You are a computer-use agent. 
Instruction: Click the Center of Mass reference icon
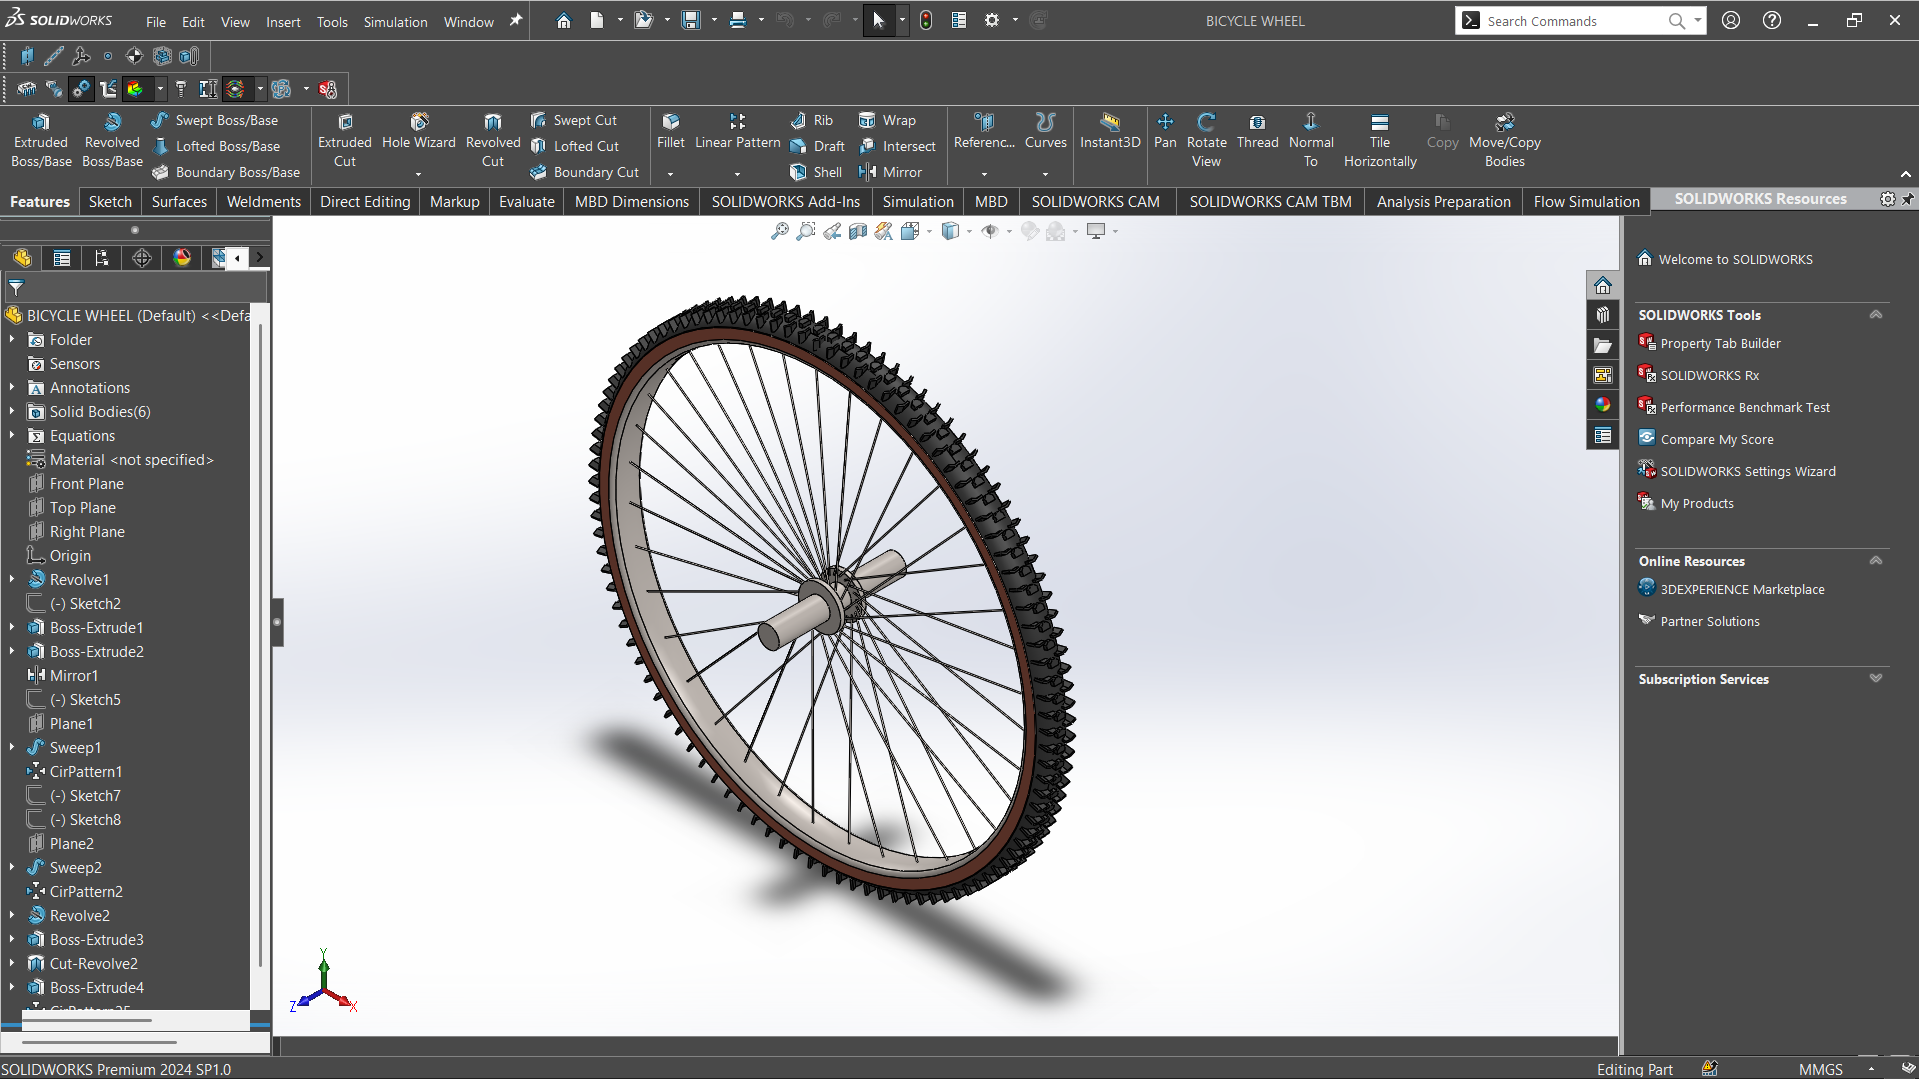click(x=134, y=56)
